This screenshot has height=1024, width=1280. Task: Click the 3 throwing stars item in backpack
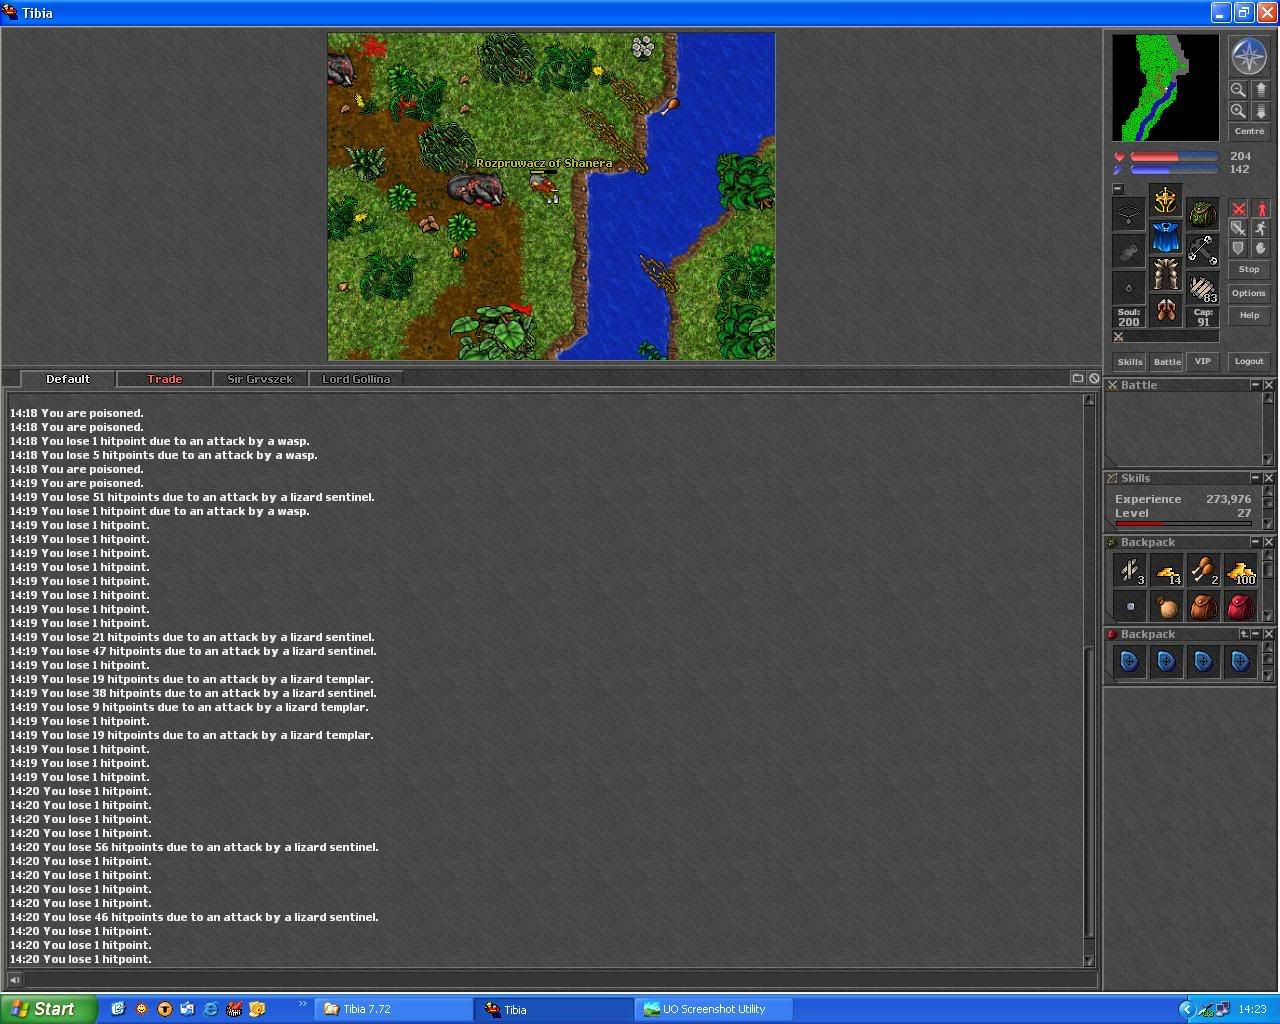click(1130, 570)
